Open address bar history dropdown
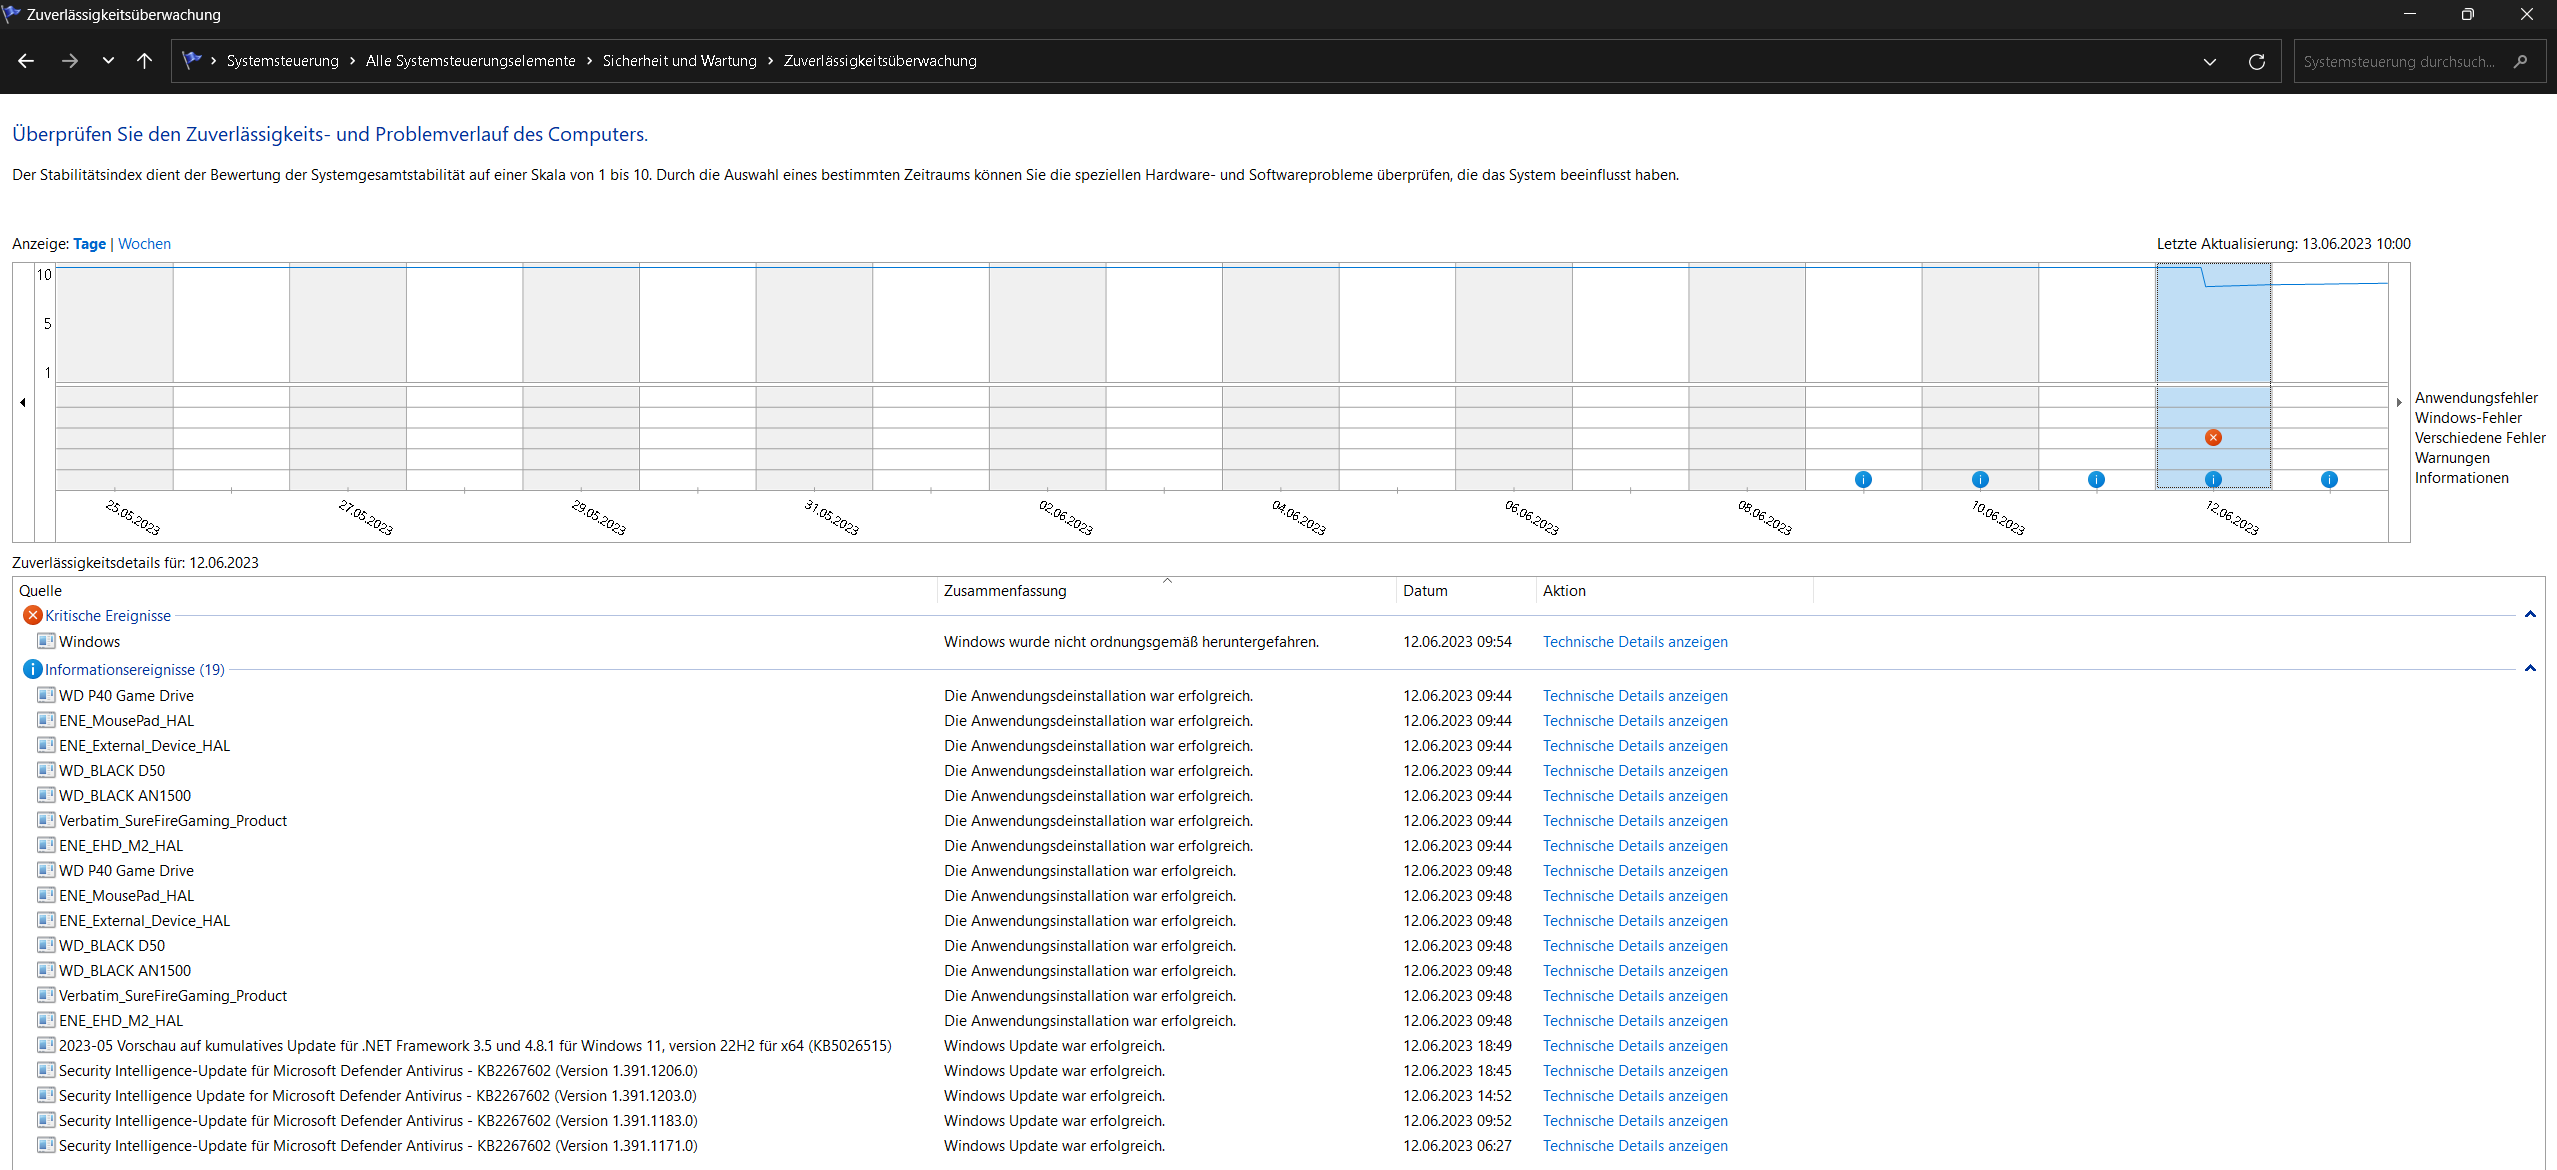 pos(2210,62)
